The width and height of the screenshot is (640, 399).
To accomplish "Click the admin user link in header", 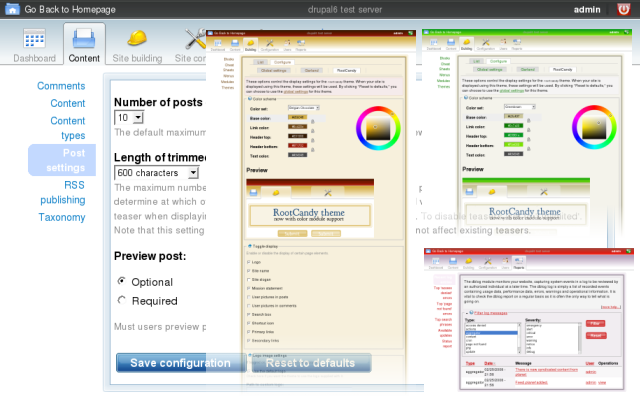I will pos(587,9).
